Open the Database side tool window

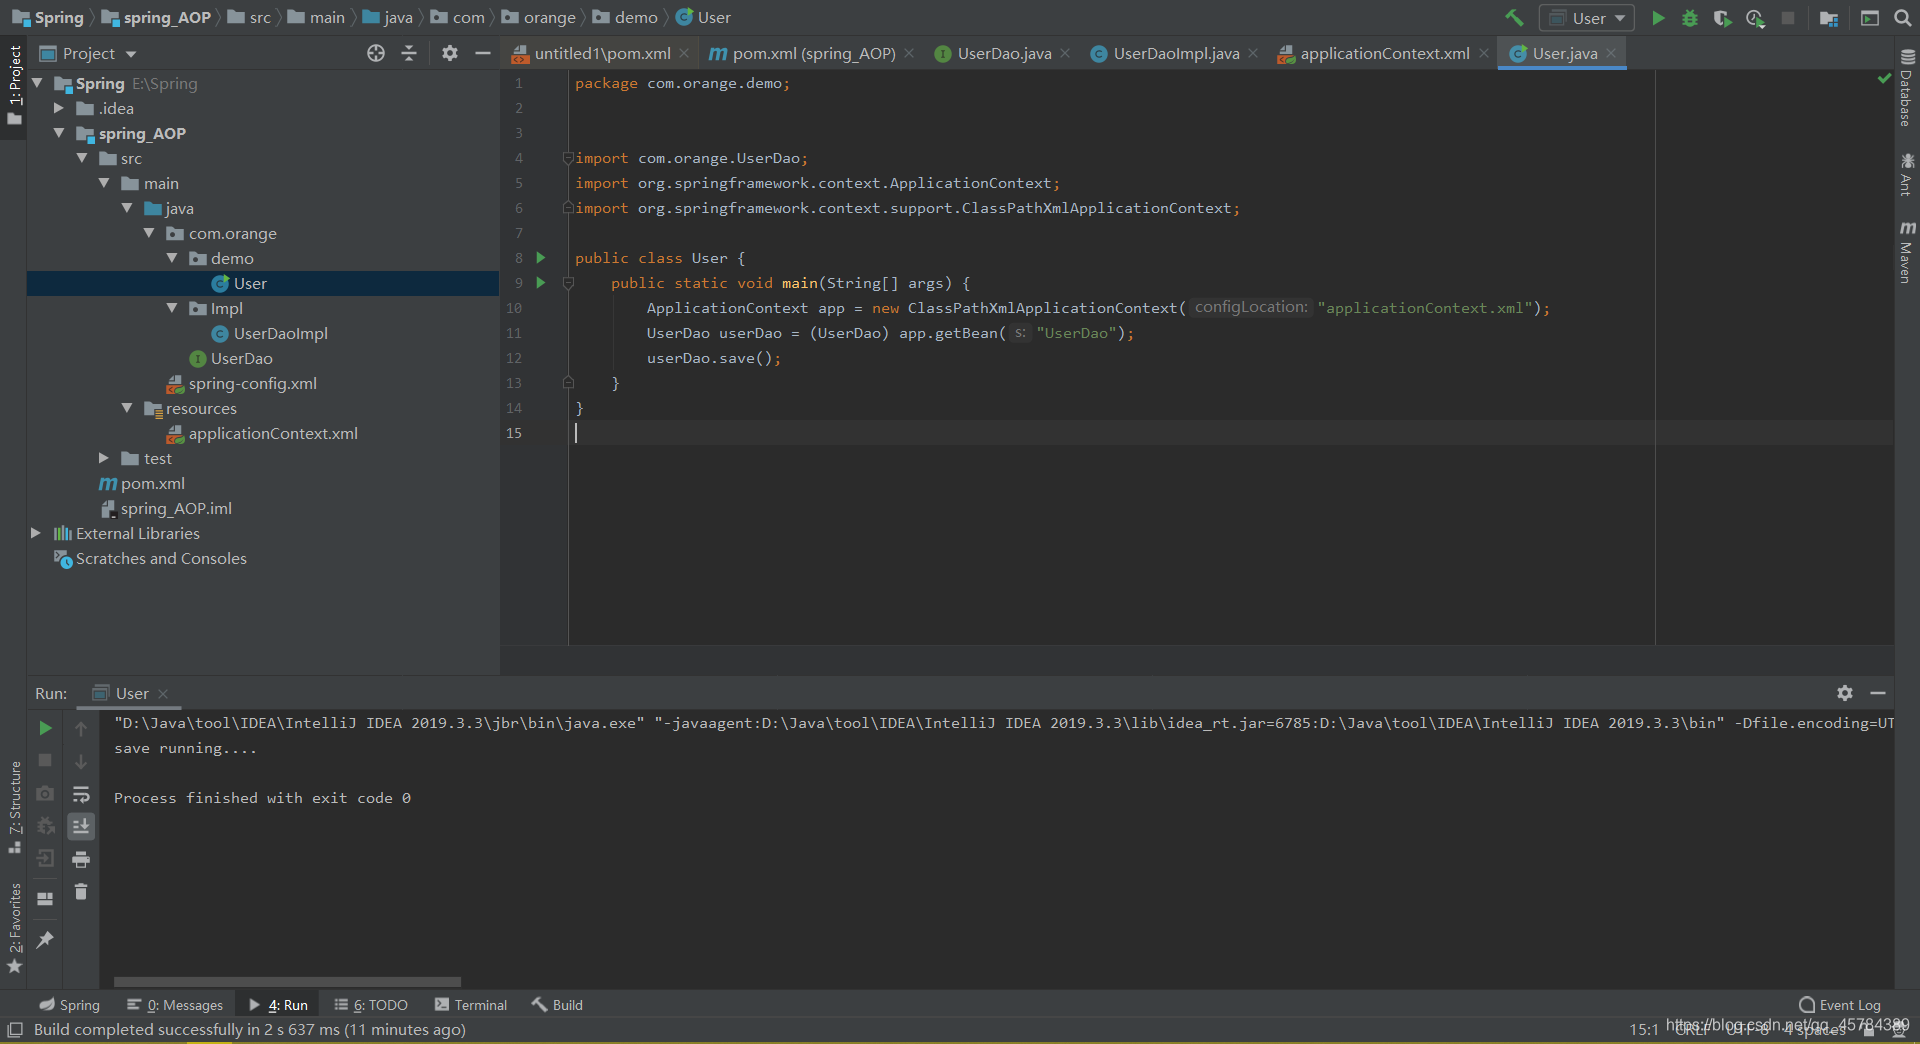pos(1907,88)
